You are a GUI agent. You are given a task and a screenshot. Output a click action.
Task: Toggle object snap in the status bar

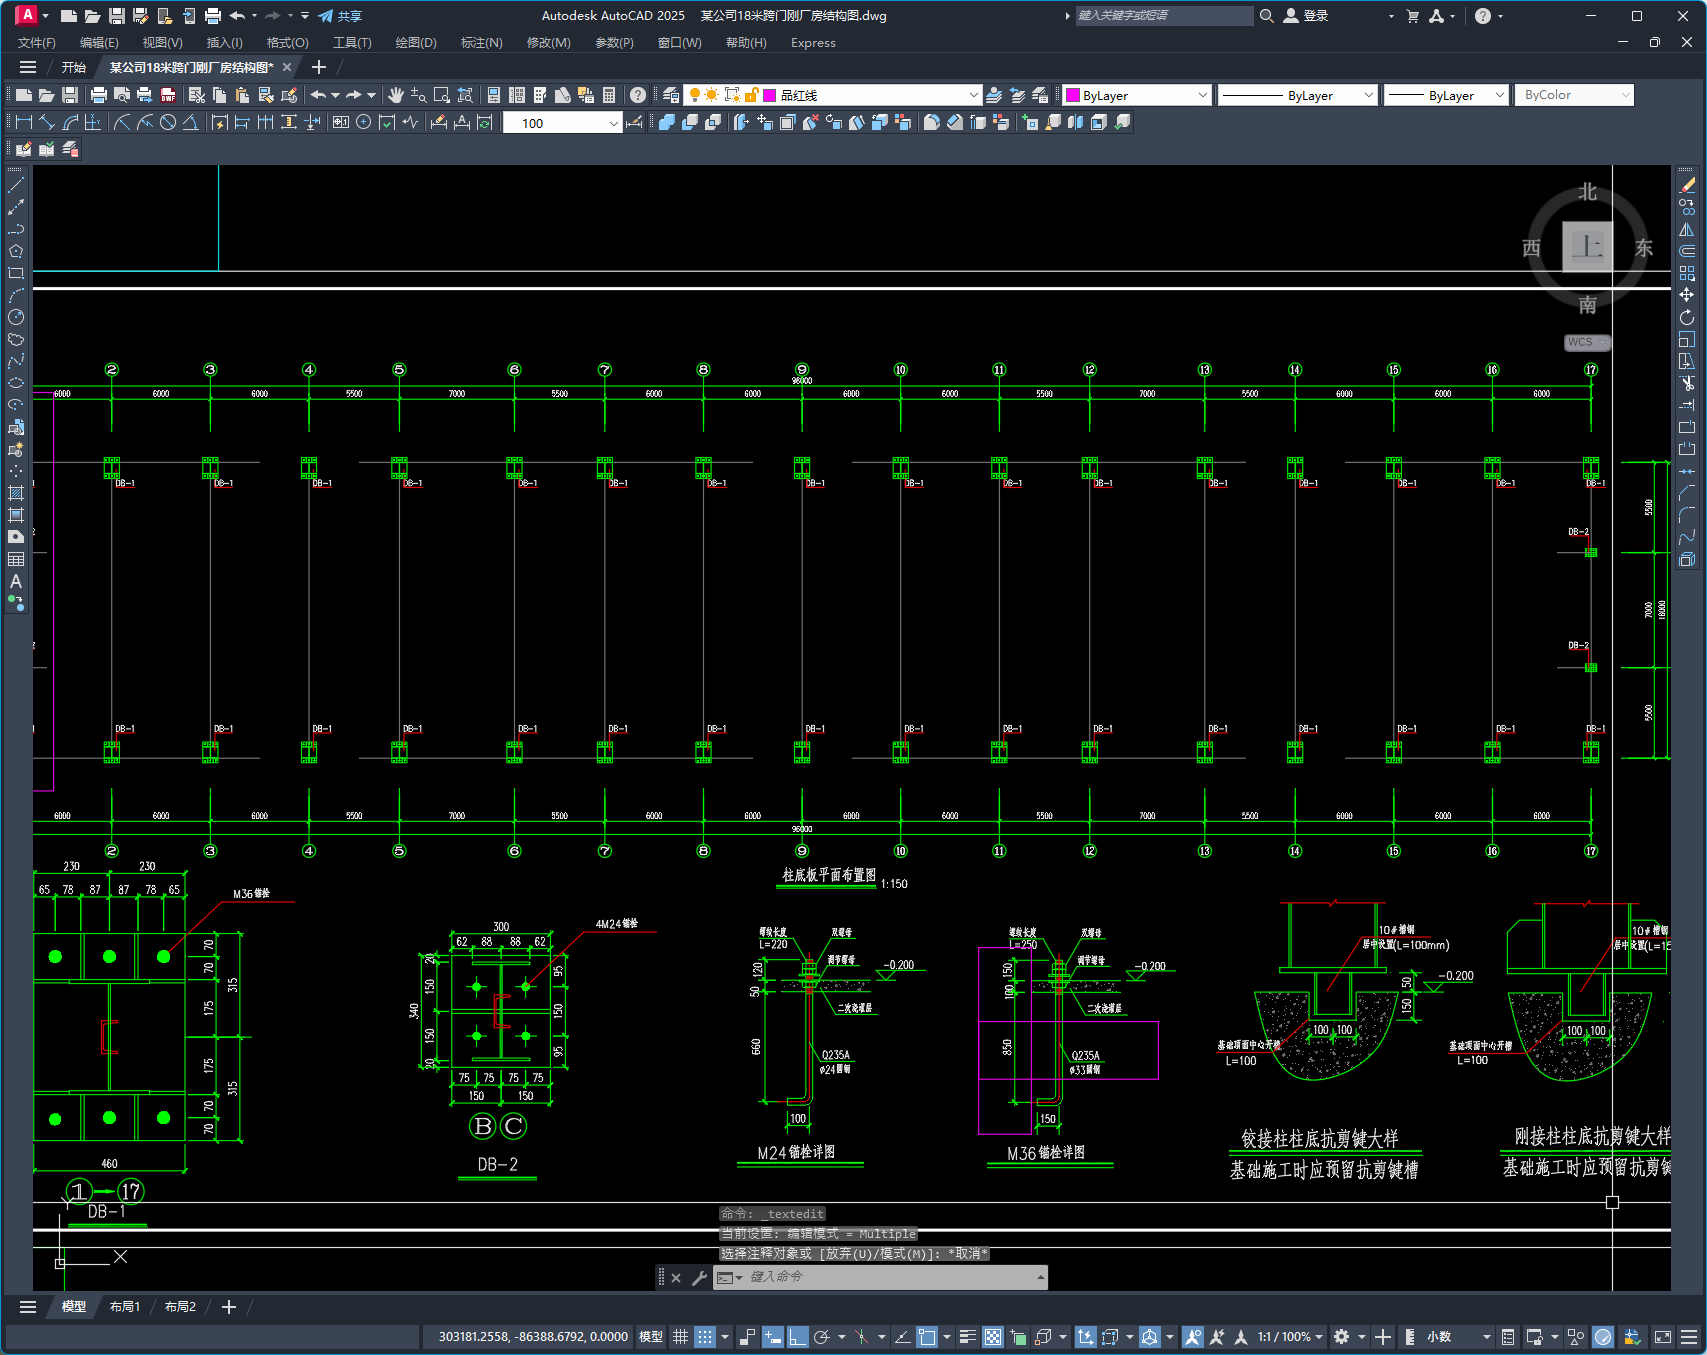[x=927, y=1337]
